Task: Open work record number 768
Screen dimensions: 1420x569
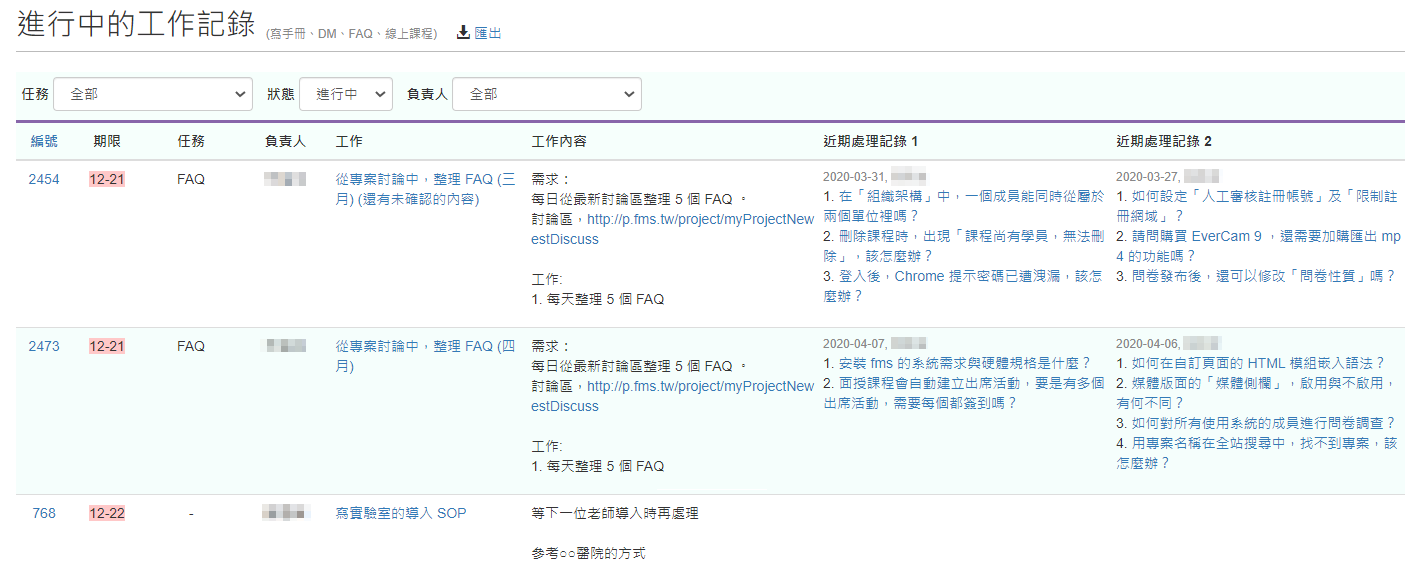Action: (x=44, y=514)
